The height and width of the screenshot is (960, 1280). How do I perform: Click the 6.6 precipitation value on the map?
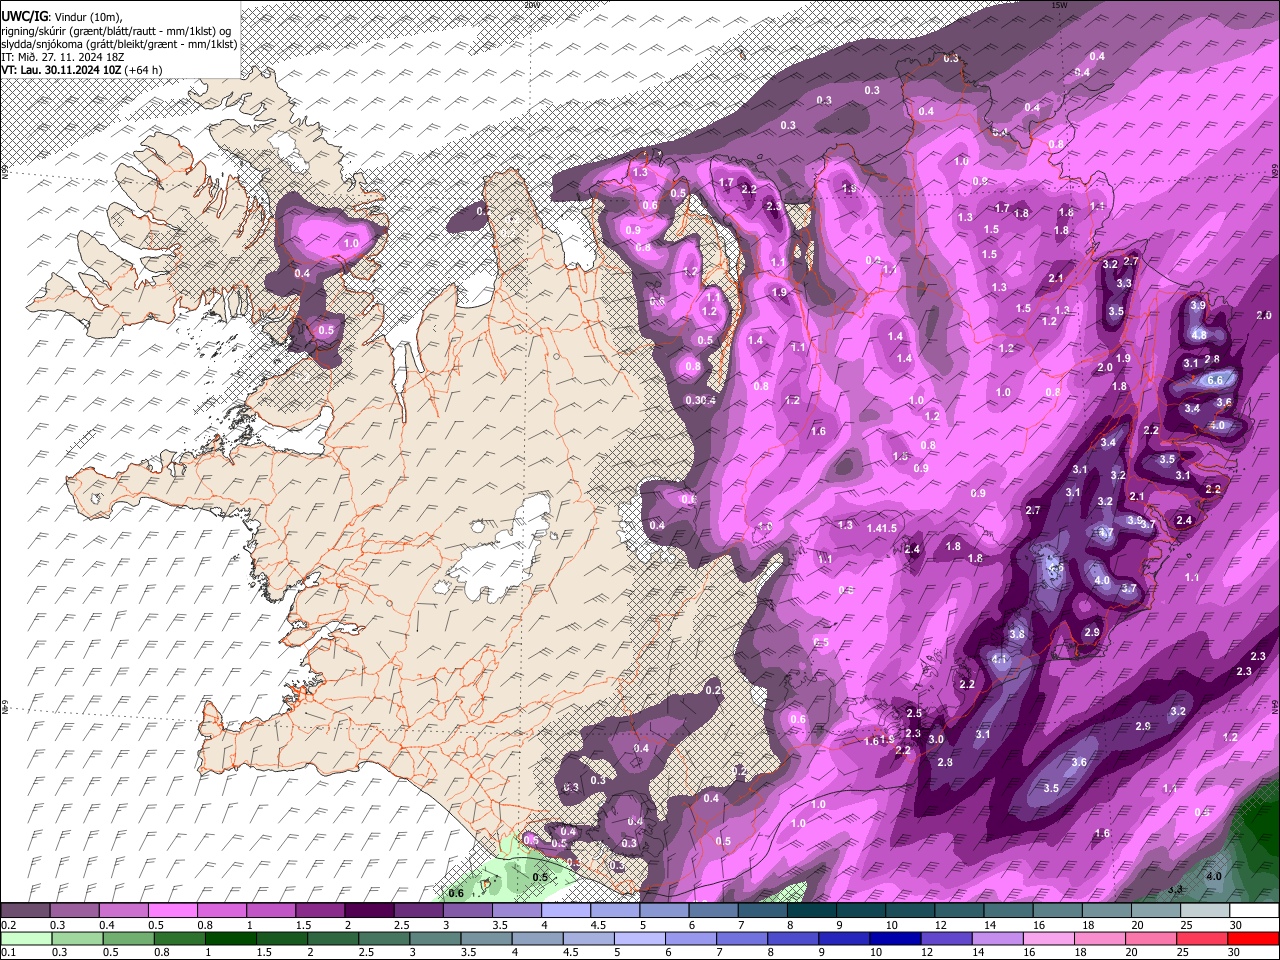[x=1216, y=380]
